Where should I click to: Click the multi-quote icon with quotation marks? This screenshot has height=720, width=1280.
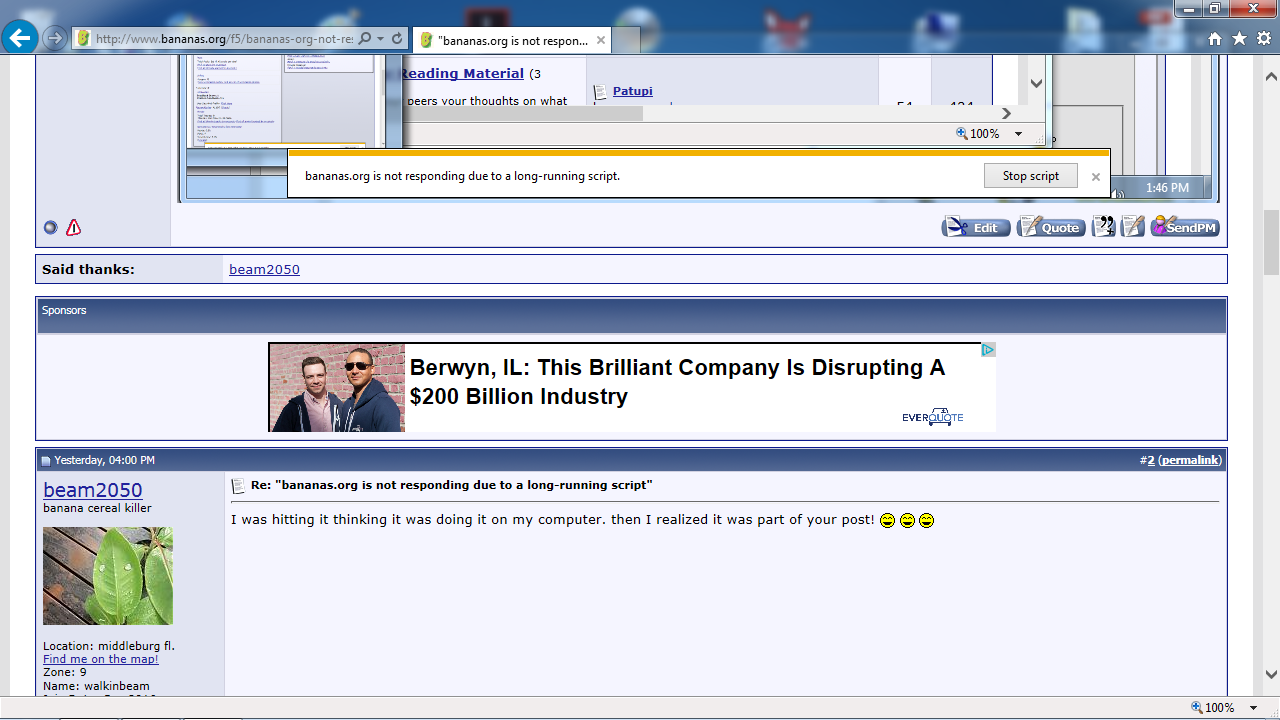pyautogui.click(x=1103, y=227)
